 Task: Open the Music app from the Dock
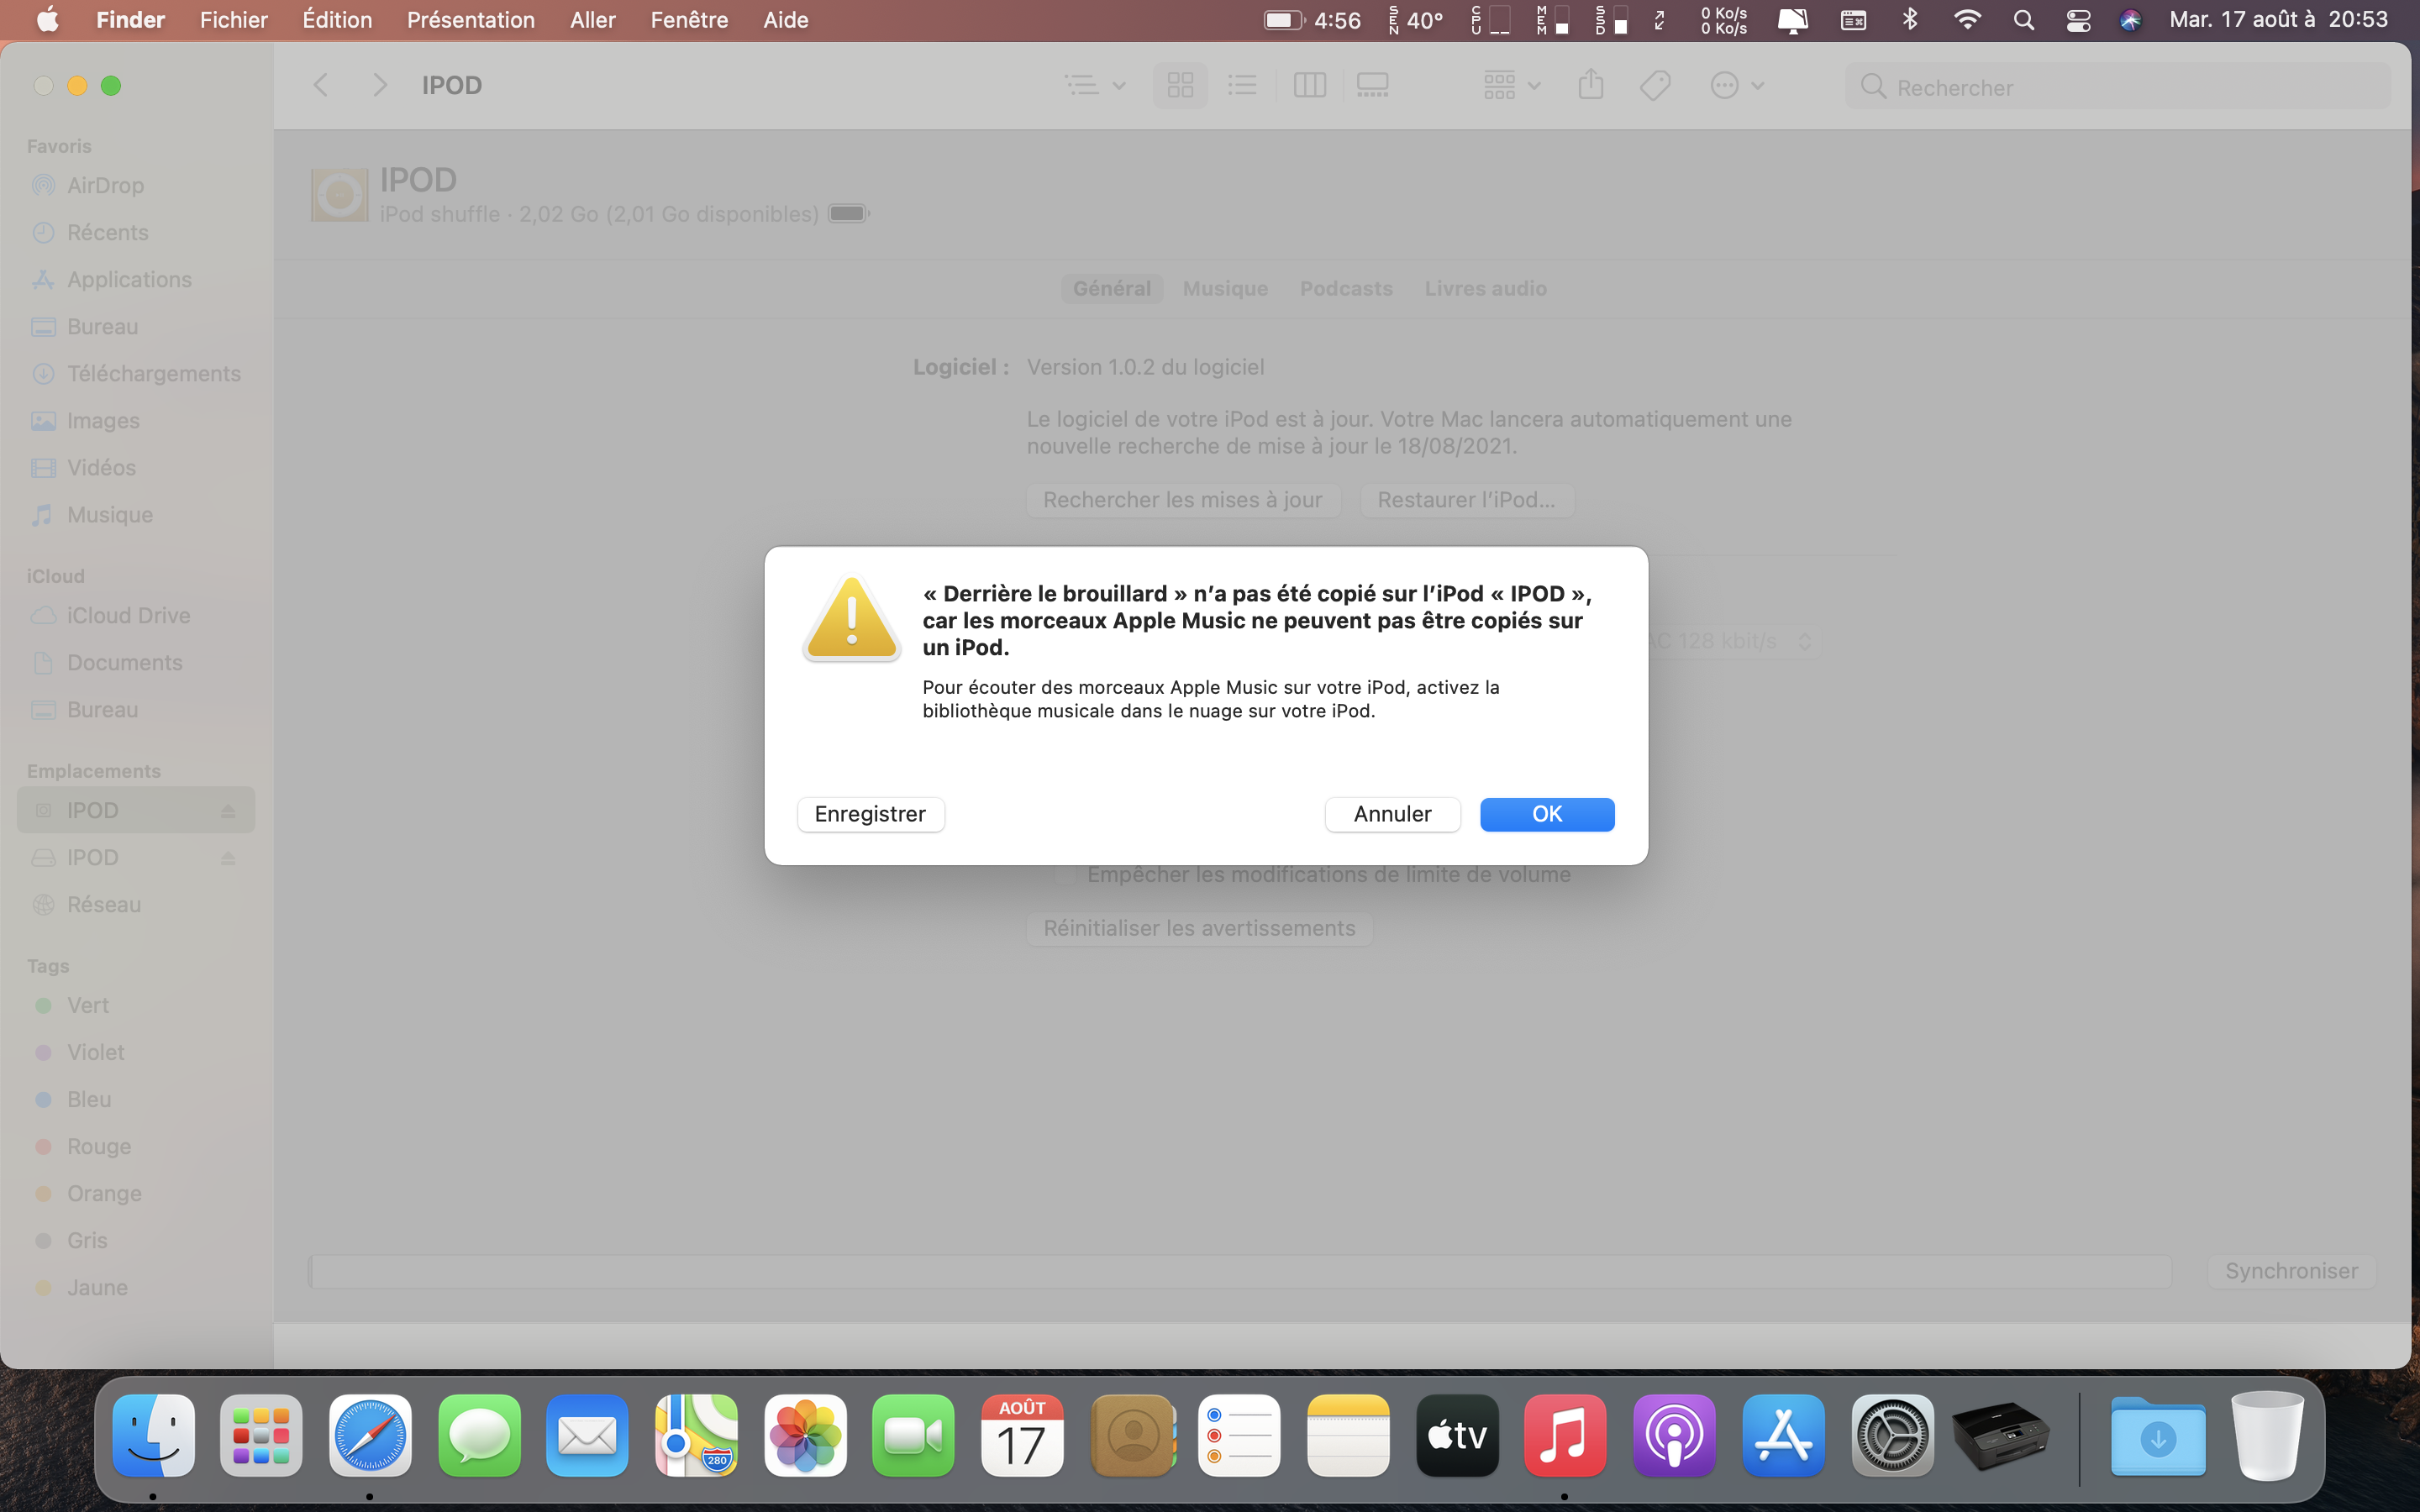coord(1565,1436)
